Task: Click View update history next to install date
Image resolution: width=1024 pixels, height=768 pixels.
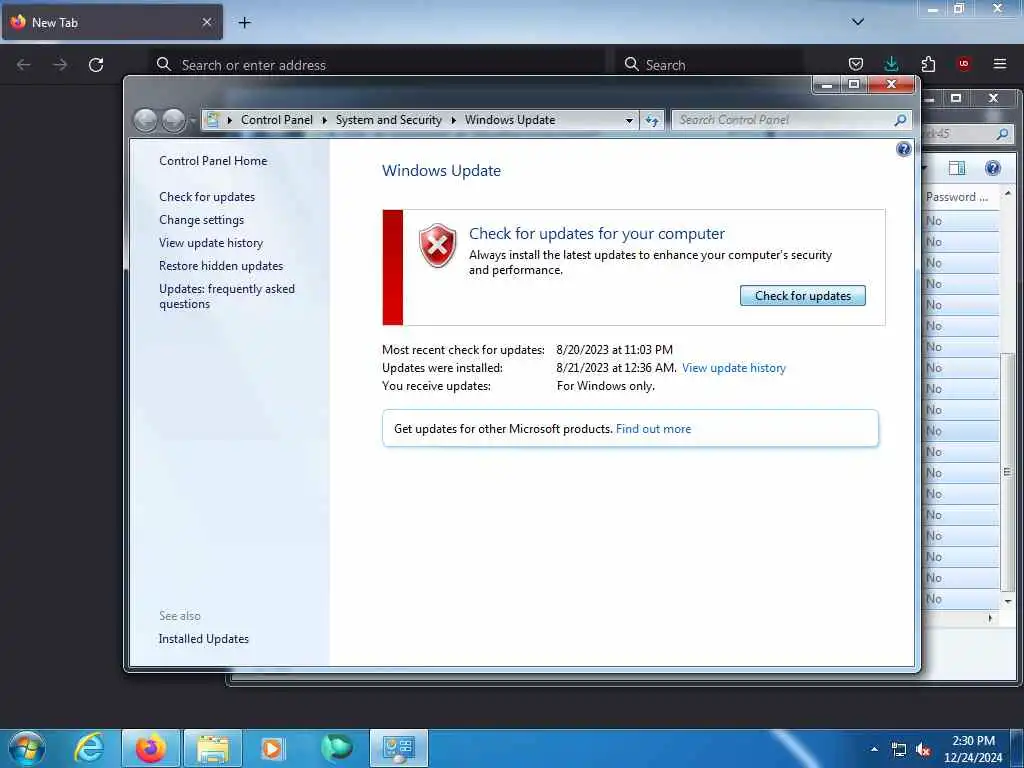Action: tap(733, 368)
